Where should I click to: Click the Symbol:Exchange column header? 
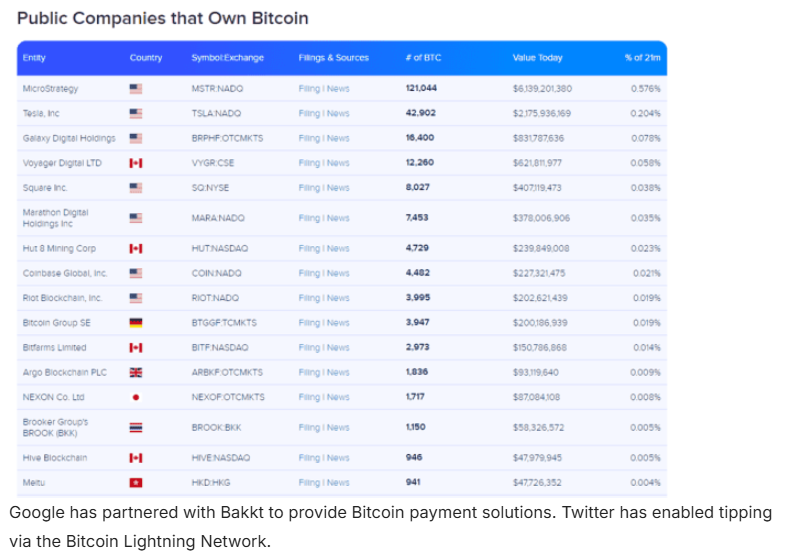227,58
